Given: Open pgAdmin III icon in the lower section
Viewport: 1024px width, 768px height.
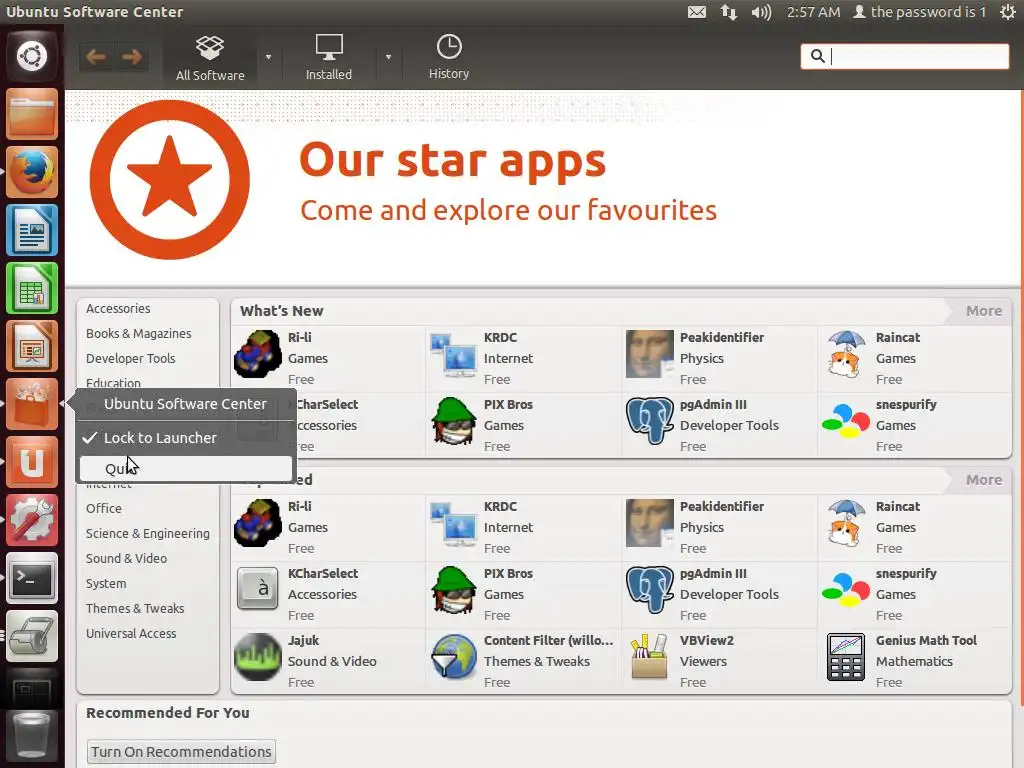Looking at the screenshot, I should point(649,590).
